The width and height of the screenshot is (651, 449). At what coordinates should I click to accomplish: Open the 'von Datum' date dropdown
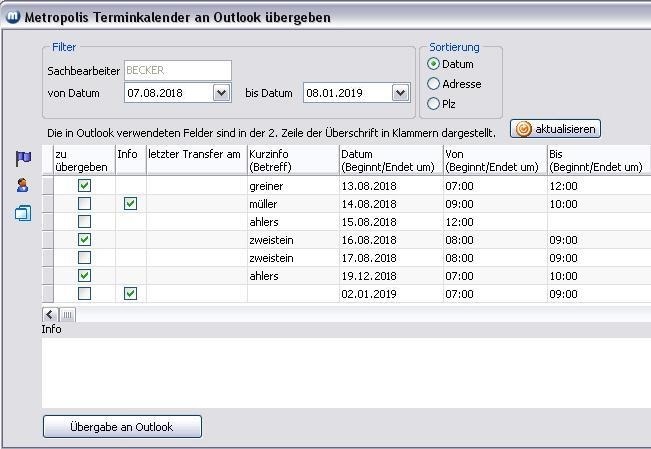221,93
